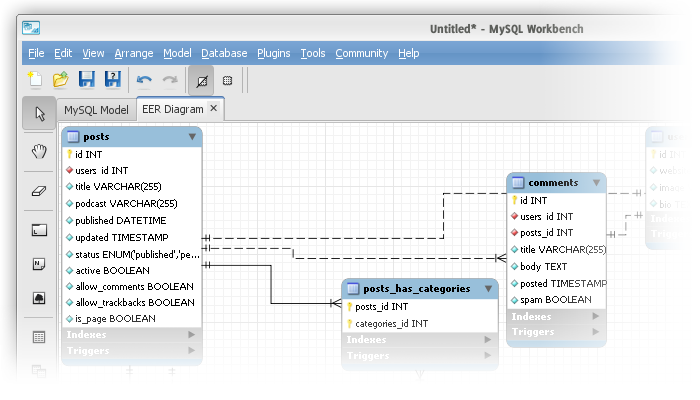
Task: Select the hand pan tool
Action: (x=39, y=151)
